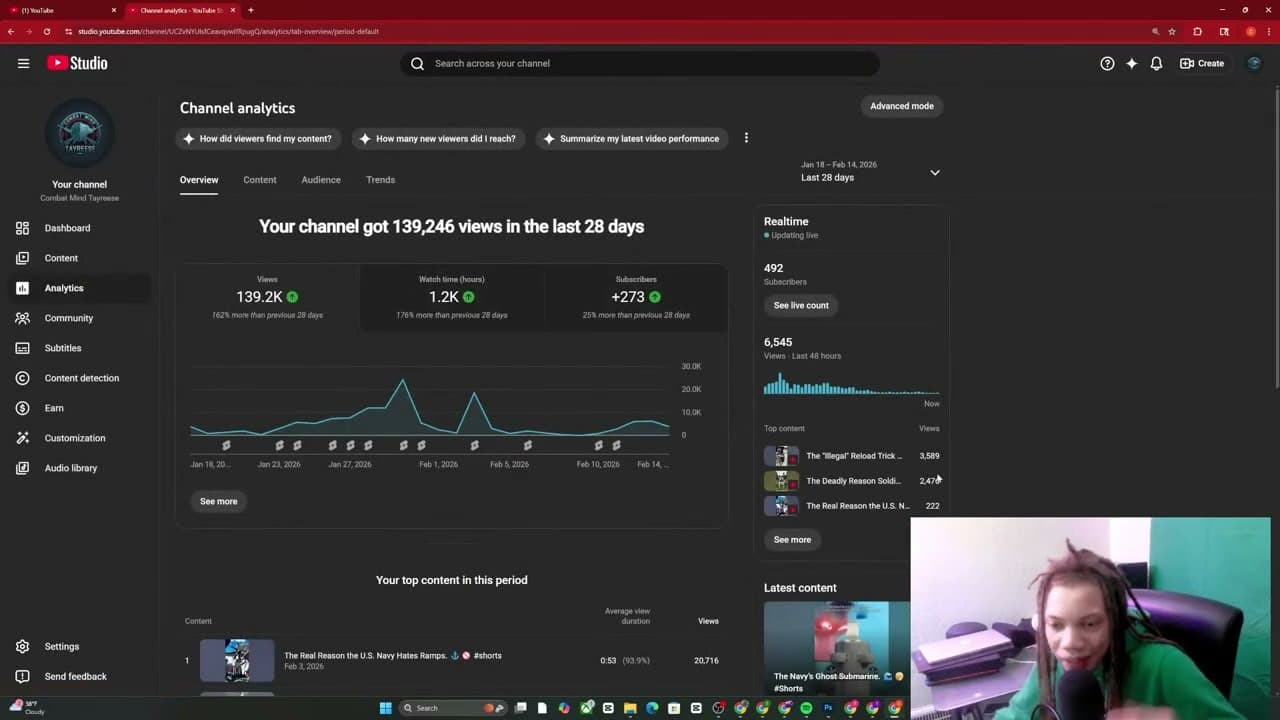Bookmark this page with the star icon
1280x720 pixels.
point(1172,31)
